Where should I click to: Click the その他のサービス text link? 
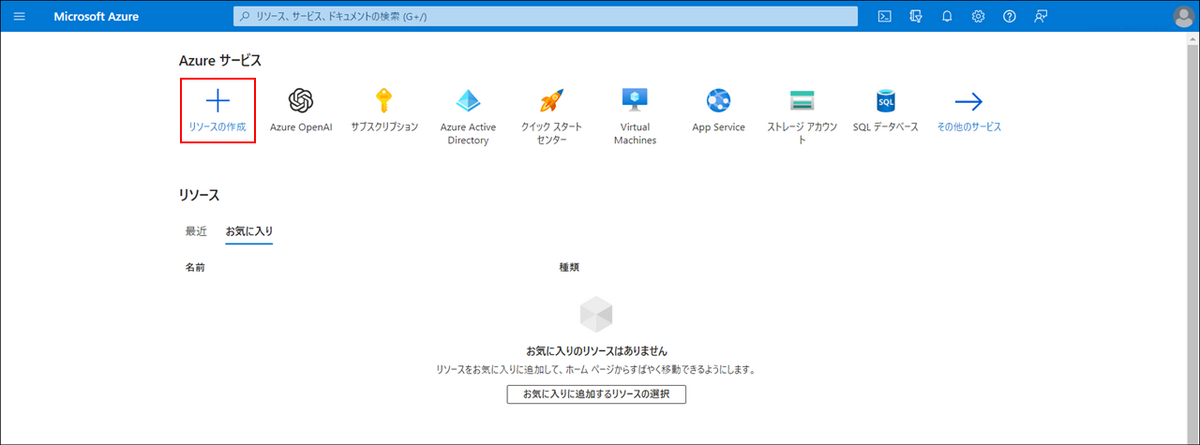969,128
